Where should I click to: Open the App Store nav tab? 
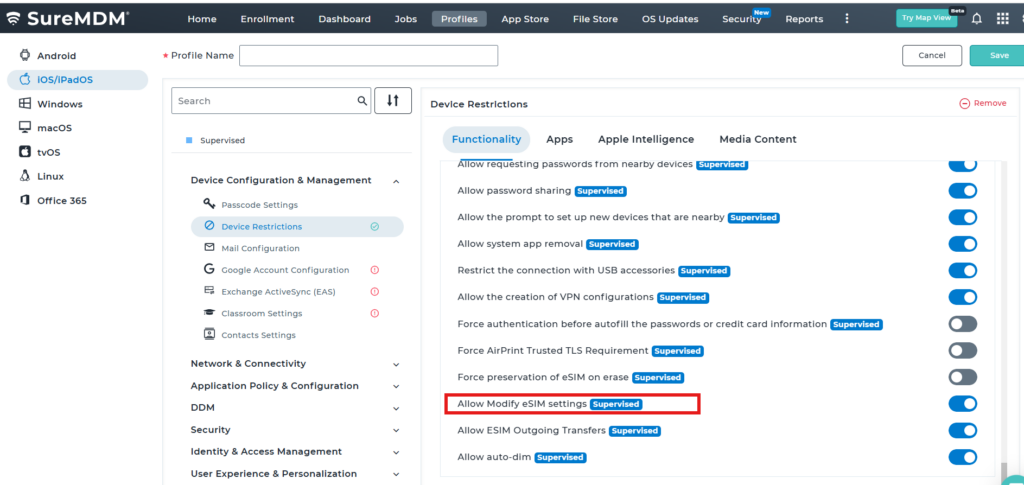pyautogui.click(x=525, y=19)
